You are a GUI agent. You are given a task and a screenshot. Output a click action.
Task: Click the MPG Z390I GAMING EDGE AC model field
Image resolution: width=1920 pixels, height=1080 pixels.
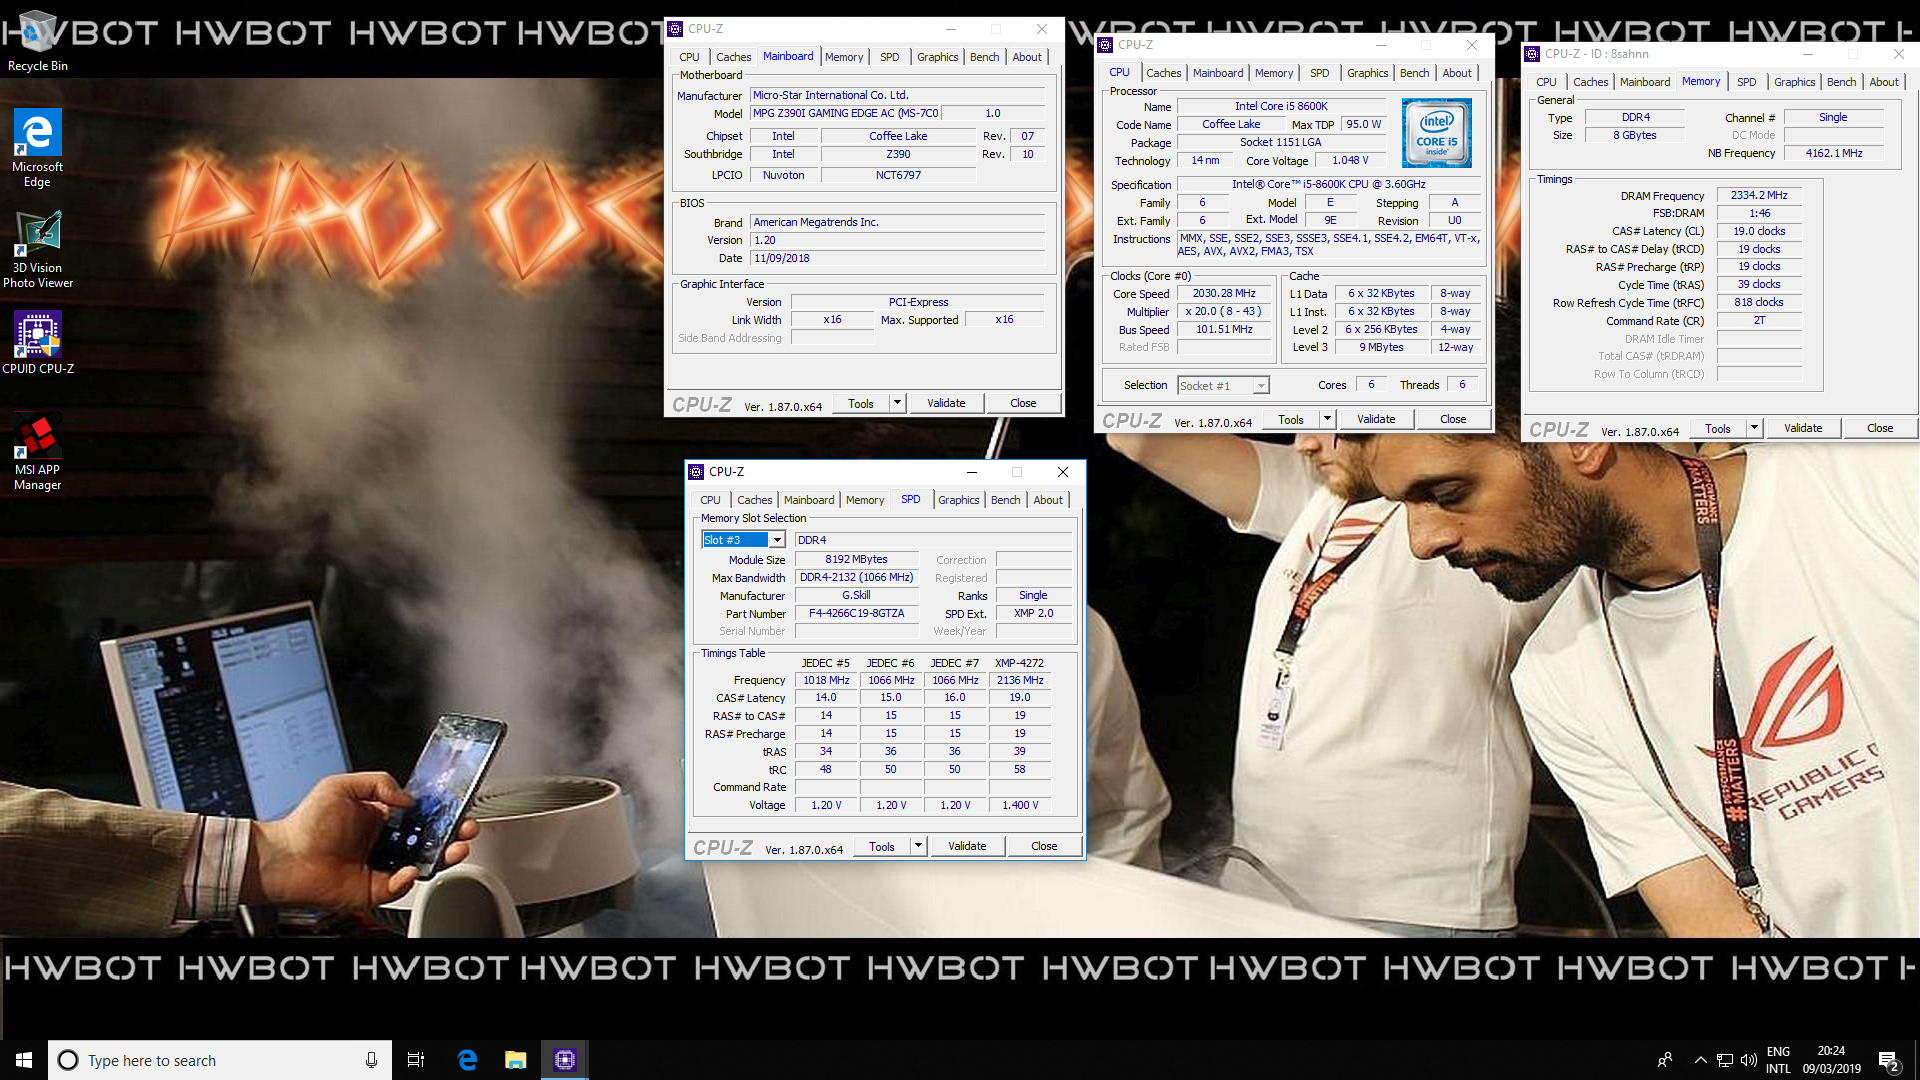[x=845, y=114]
